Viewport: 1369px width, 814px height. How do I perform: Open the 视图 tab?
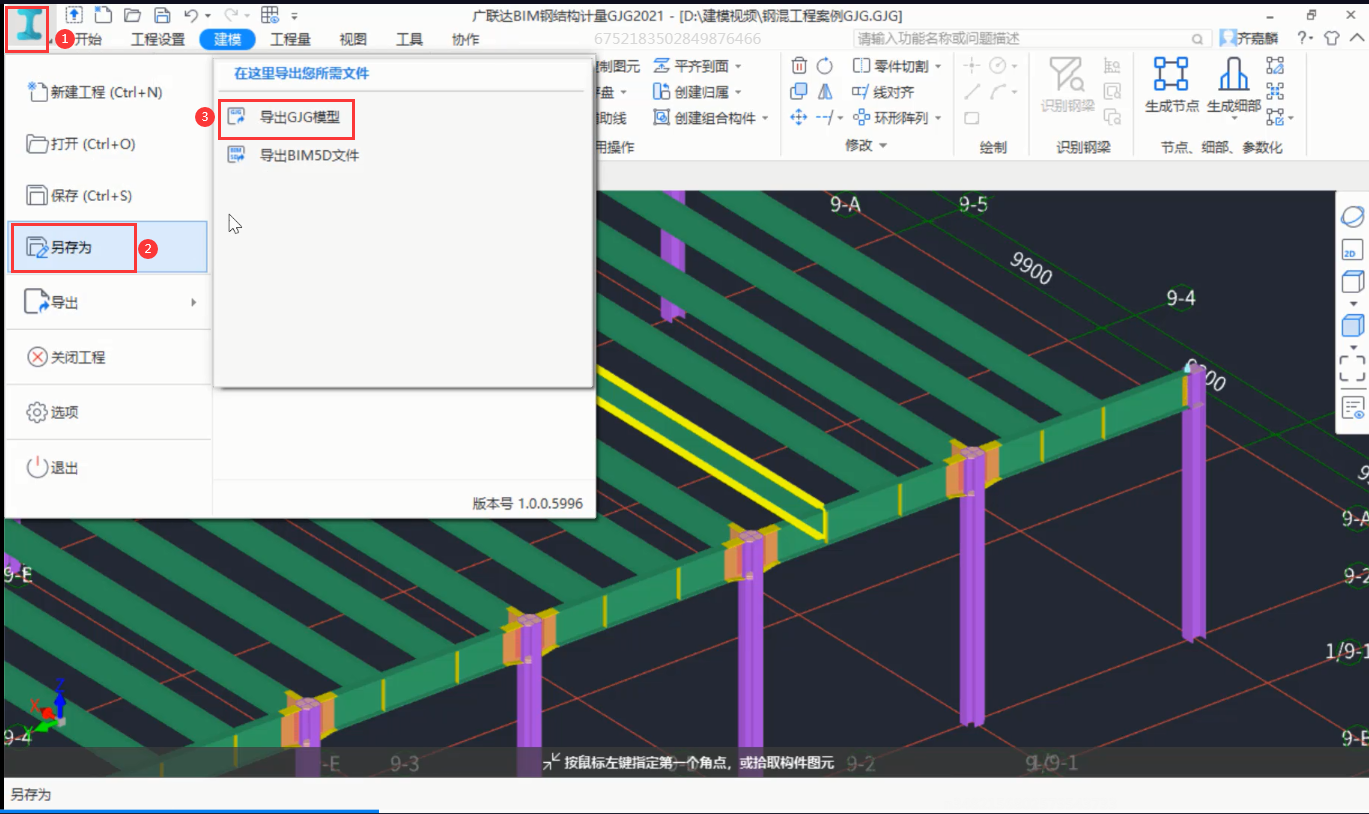[x=353, y=39]
